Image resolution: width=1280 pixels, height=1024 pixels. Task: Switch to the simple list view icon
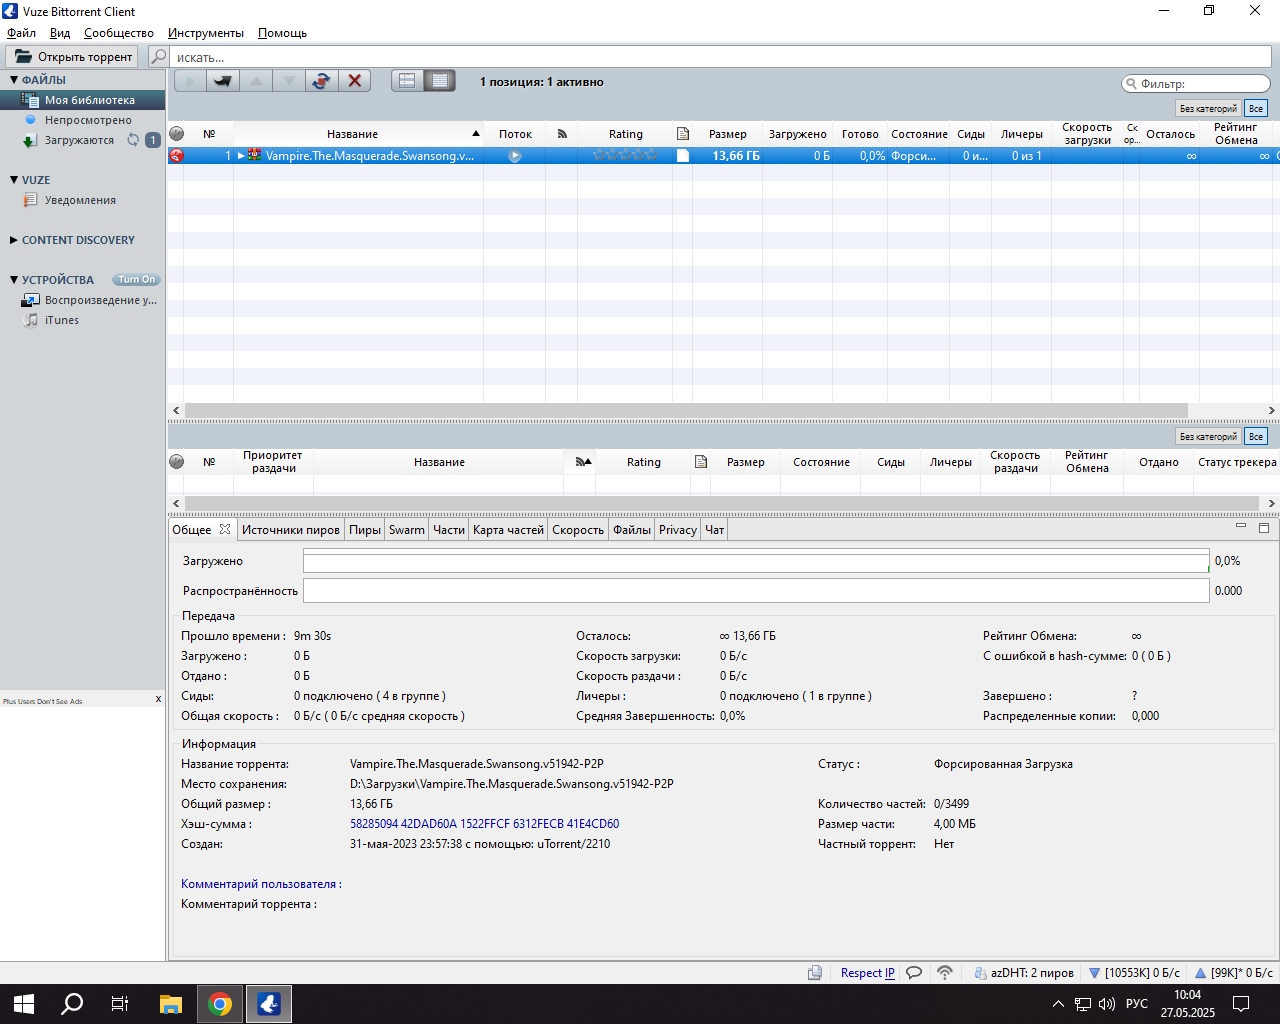(407, 81)
